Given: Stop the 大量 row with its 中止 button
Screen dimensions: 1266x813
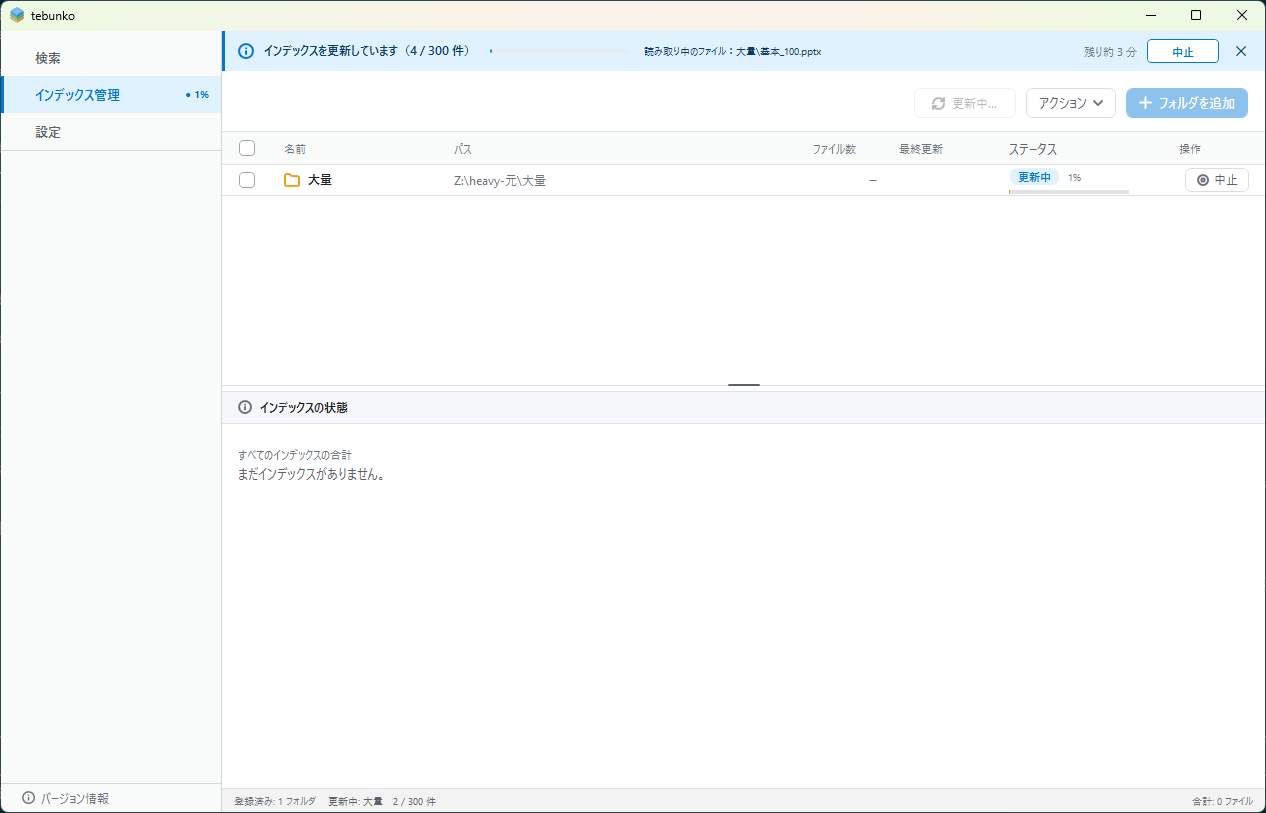Looking at the screenshot, I should (x=1216, y=180).
